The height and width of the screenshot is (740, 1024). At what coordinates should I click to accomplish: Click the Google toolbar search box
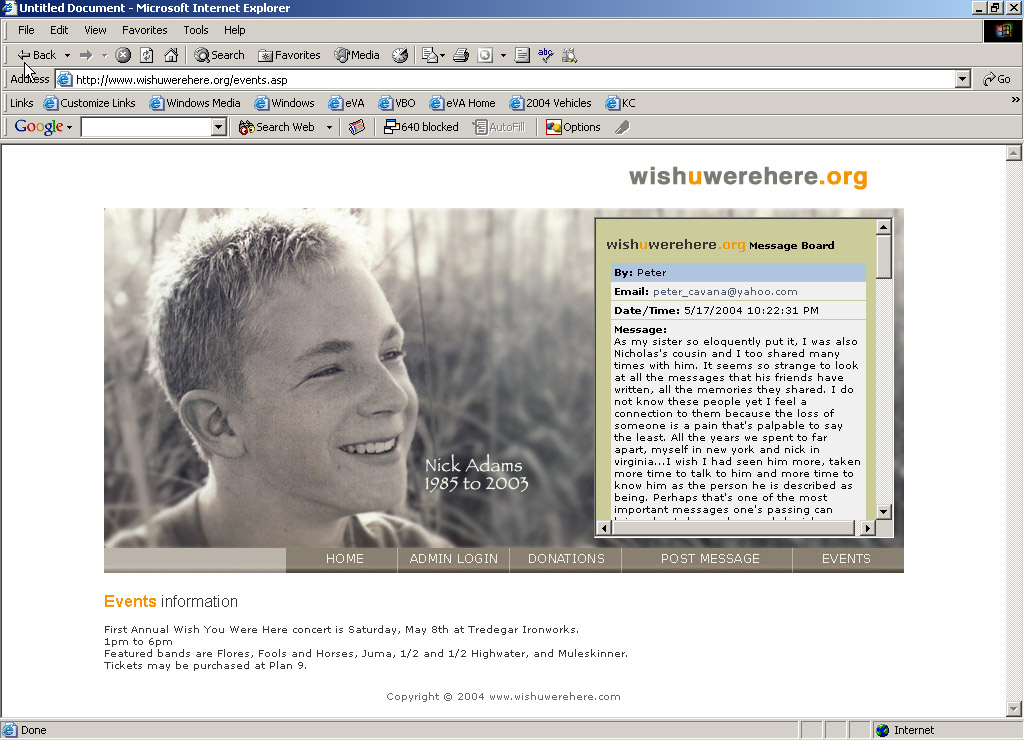[x=146, y=127]
